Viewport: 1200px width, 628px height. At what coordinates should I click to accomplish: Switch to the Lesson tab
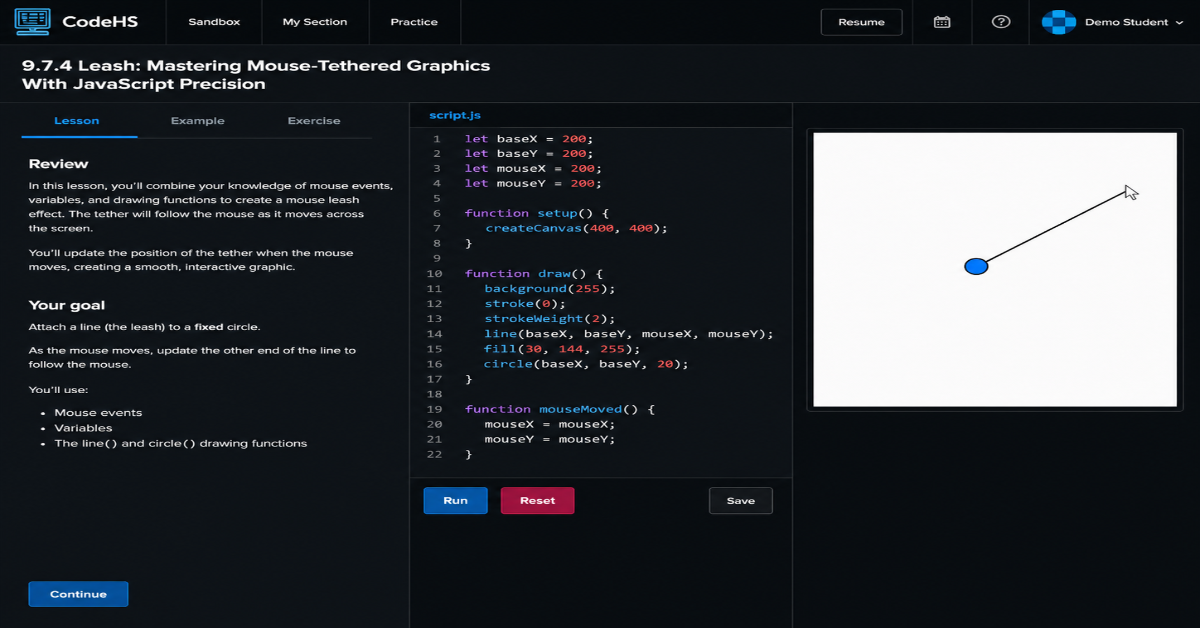click(77, 121)
